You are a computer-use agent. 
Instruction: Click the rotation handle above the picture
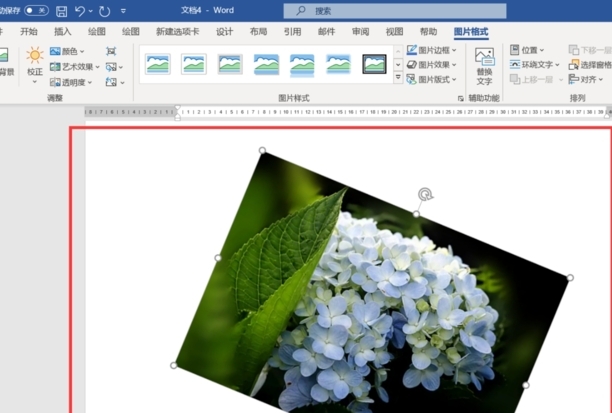[425, 194]
